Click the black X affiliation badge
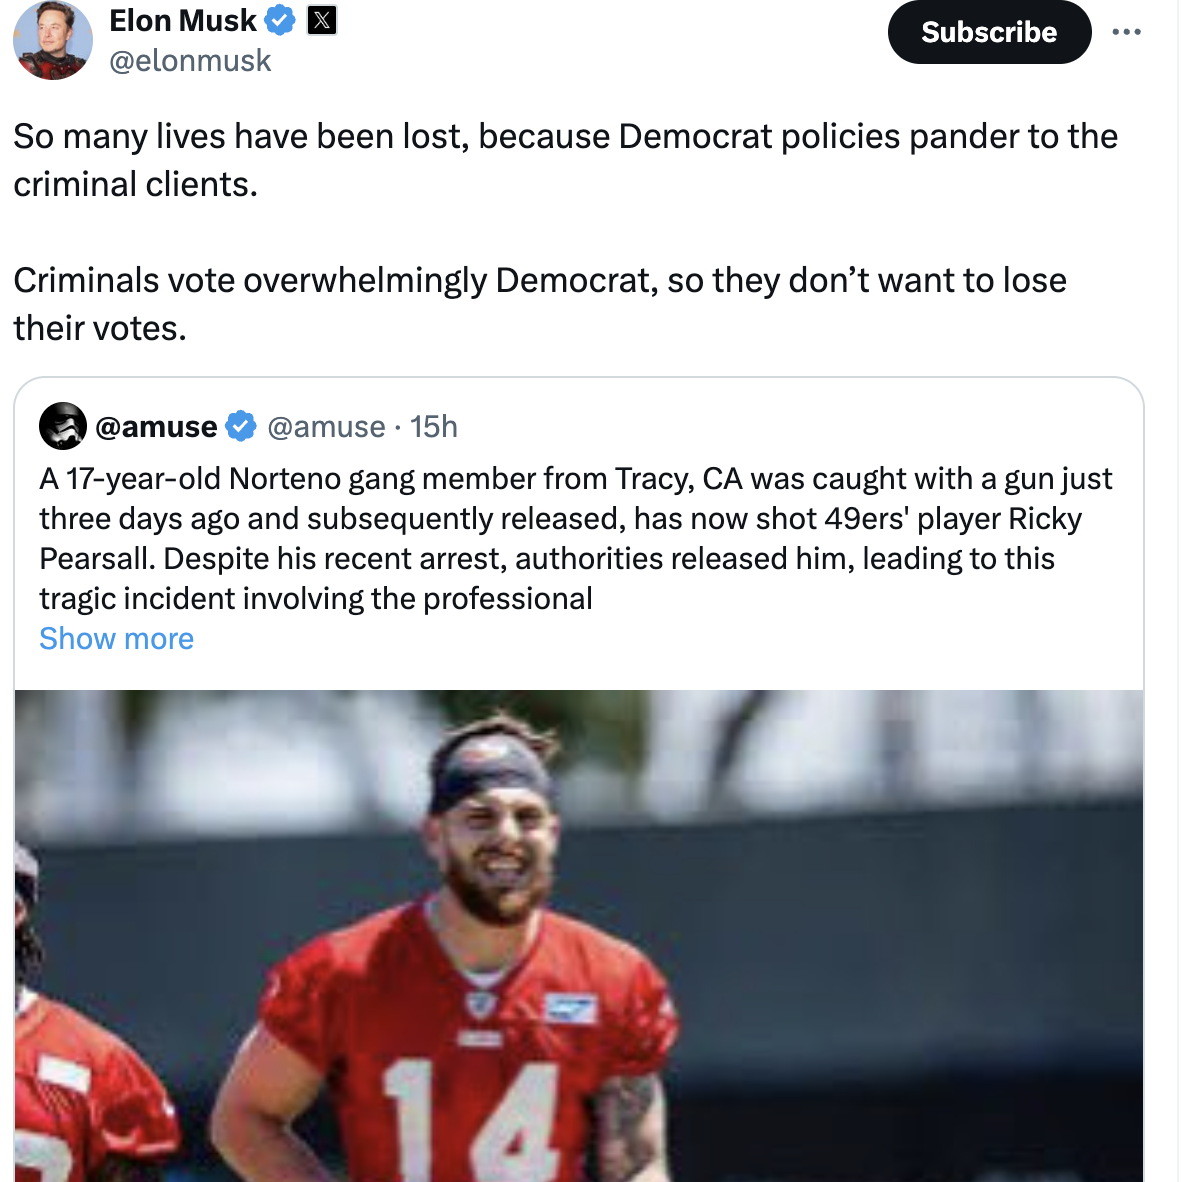The height and width of the screenshot is (1182, 1182). [x=322, y=20]
